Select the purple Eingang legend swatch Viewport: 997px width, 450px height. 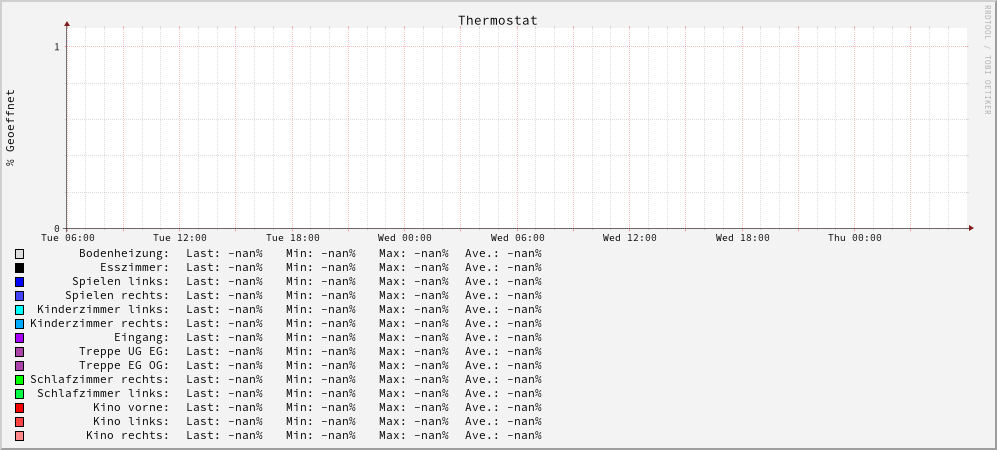click(19, 338)
